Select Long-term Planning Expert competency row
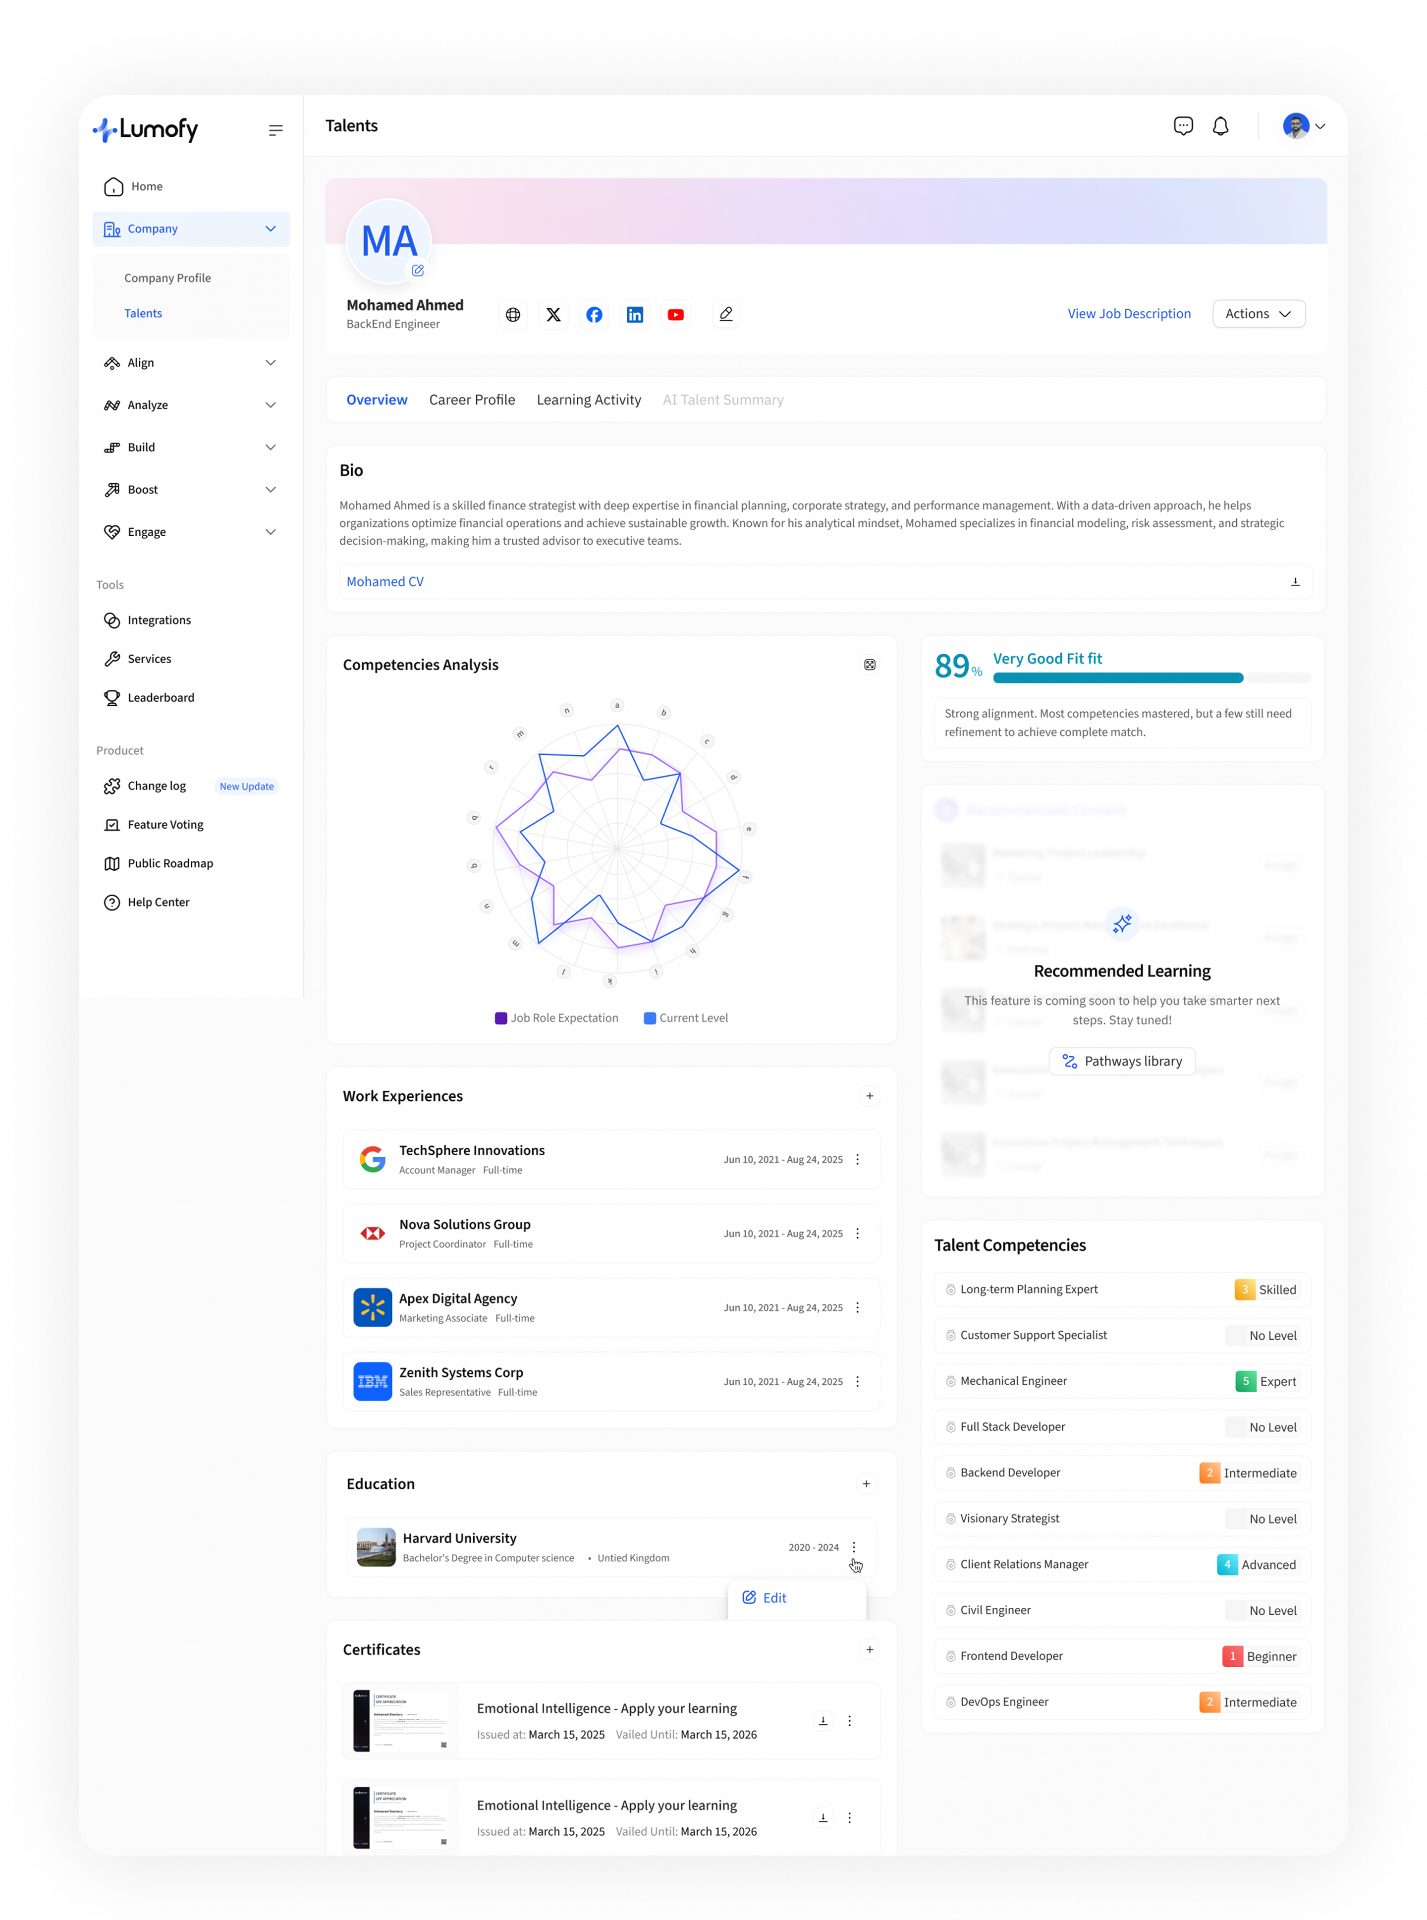 click(1122, 1290)
